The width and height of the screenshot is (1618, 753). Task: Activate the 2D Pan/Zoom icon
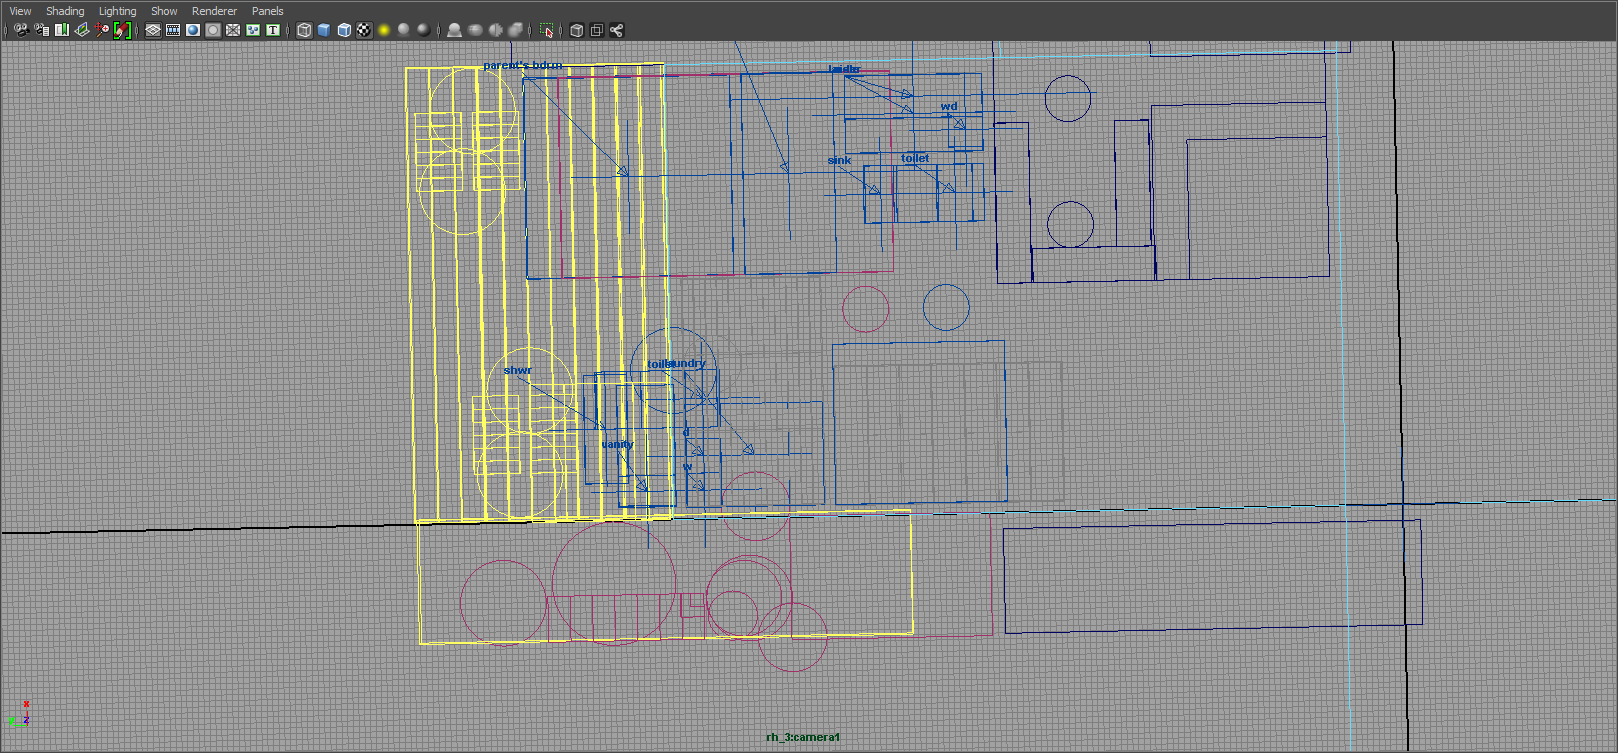pyautogui.click(x=102, y=30)
